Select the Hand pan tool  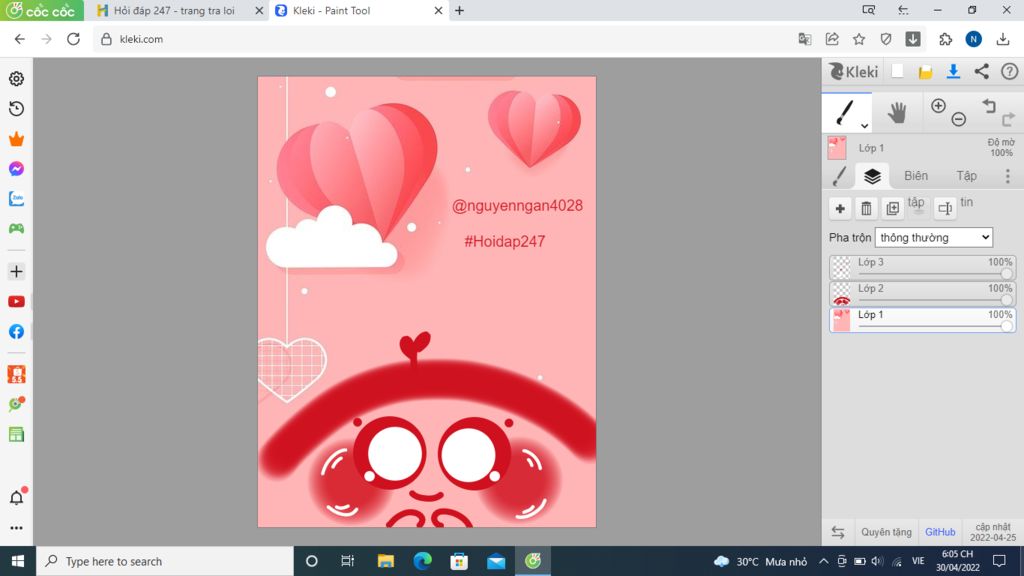tap(897, 111)
